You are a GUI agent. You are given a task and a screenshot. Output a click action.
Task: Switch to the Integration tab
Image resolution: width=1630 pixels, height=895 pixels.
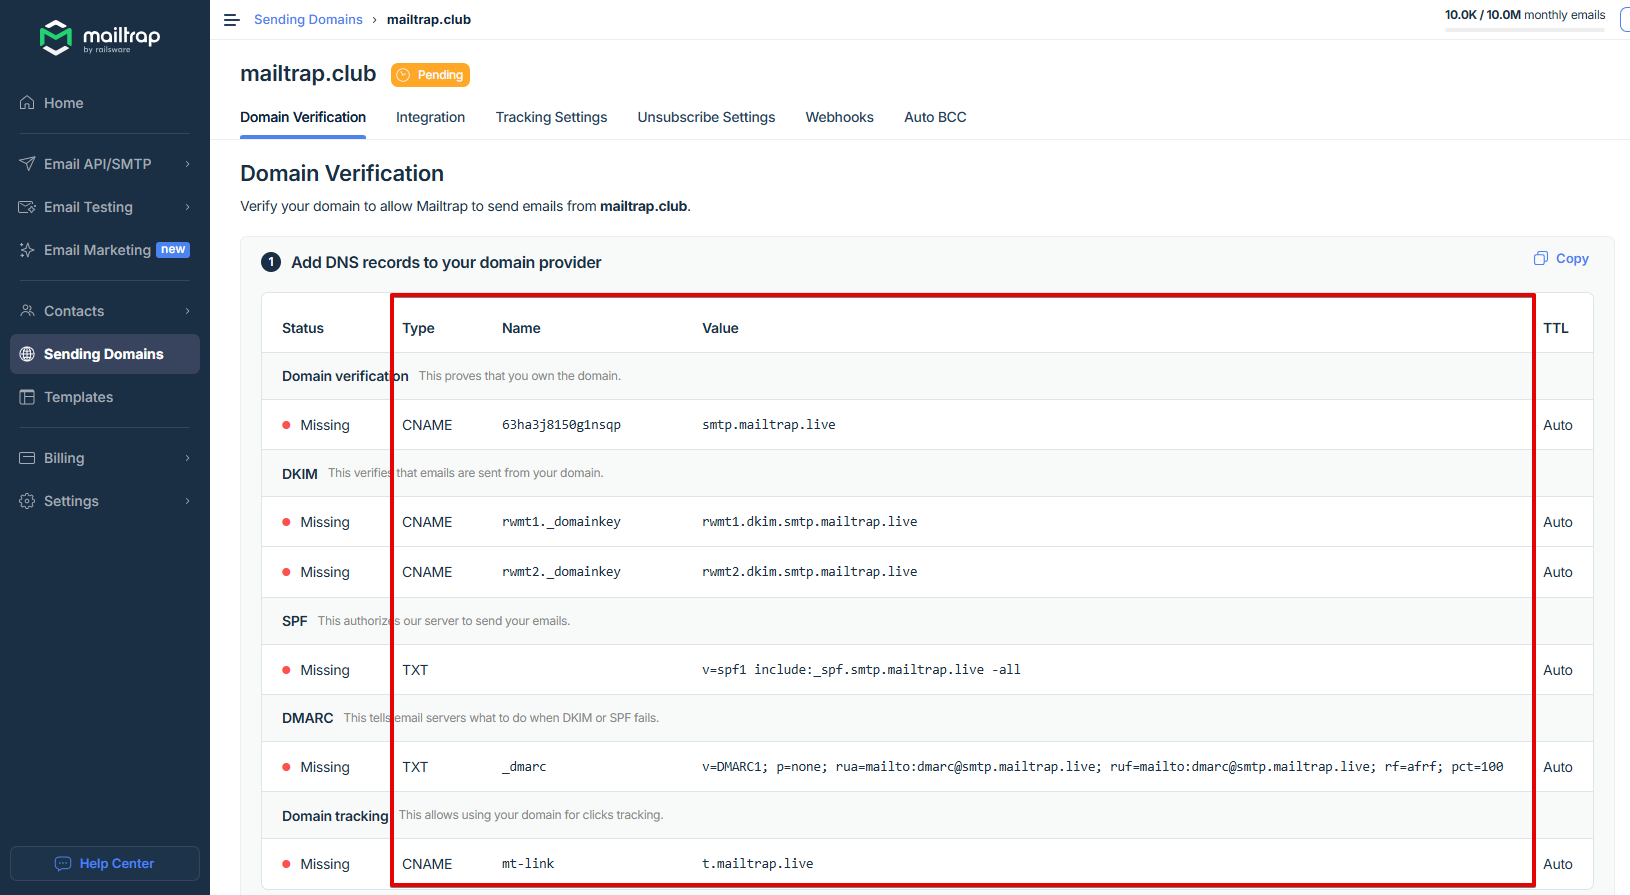click(430, 117)
